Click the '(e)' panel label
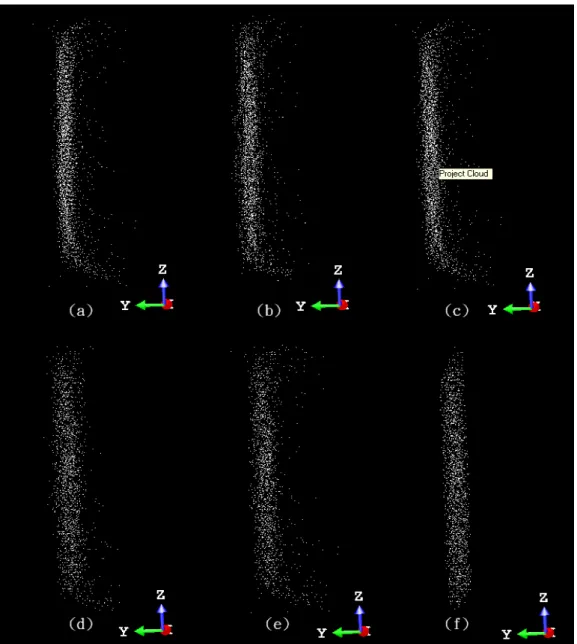Image resolution: width=577 pixels, height=644 pixels. (x=277, y=624)
